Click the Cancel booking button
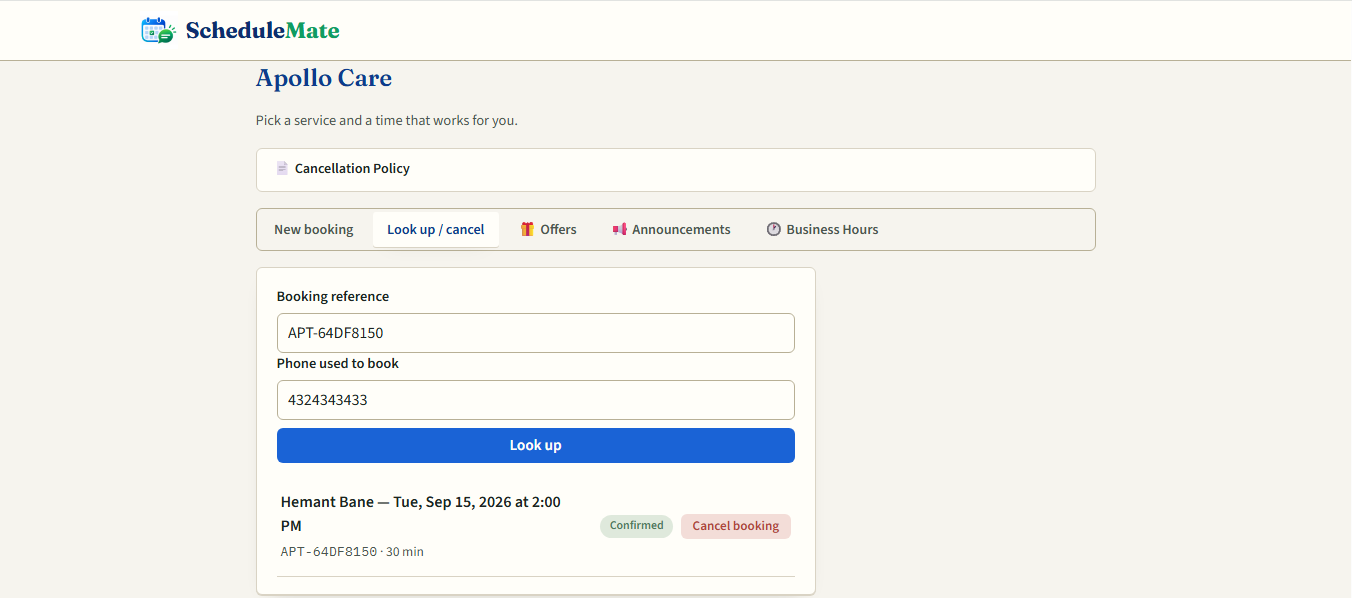 (736, 526)
